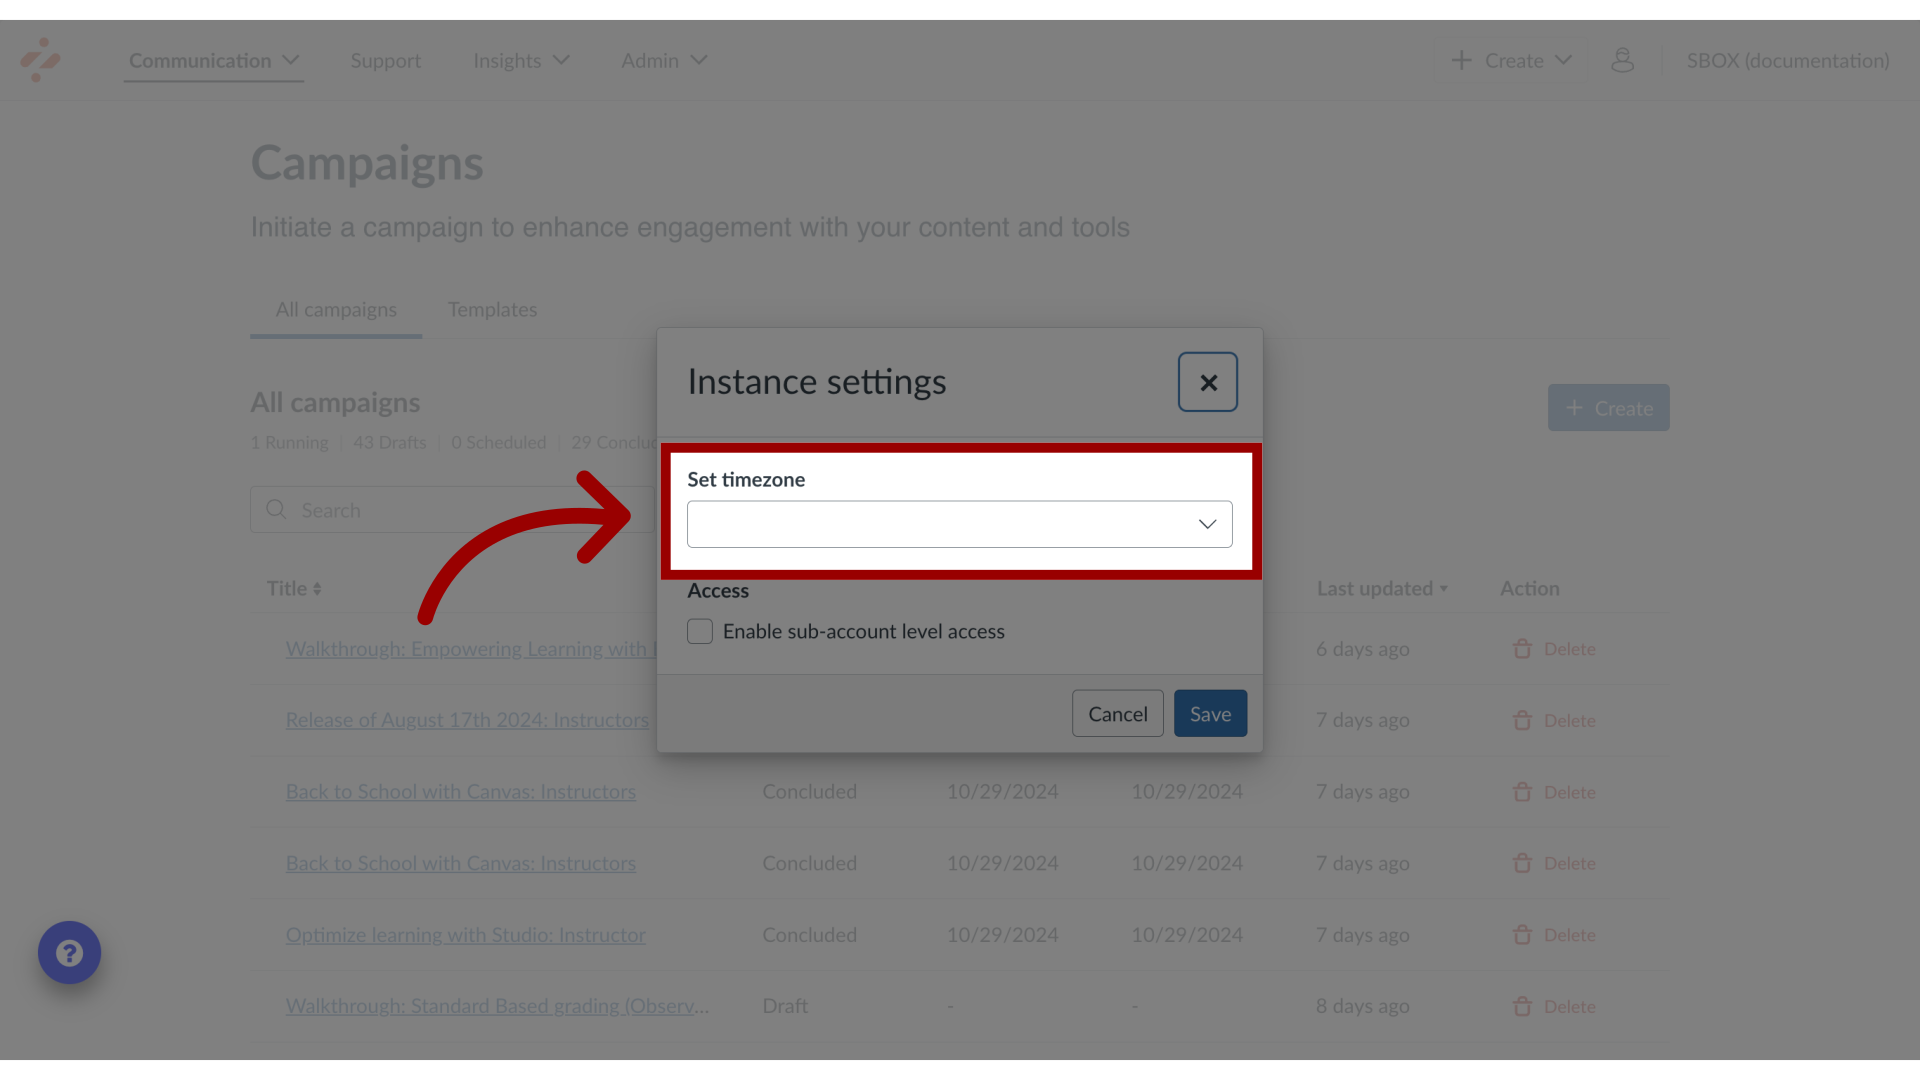The image size is (1920, 1080).
Task: Expand the Set timezone dropdown
Action: tap(960, 524)
